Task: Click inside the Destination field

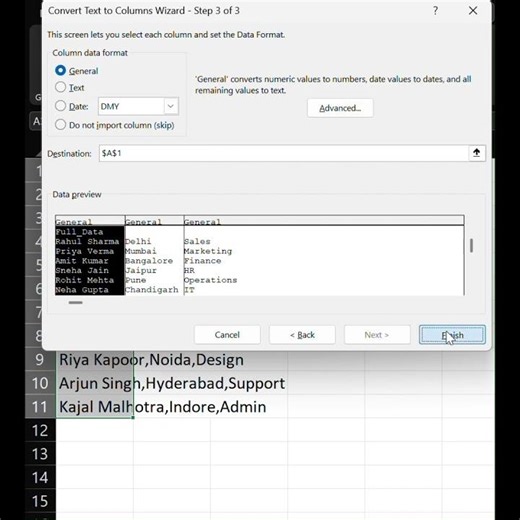Action: click(284, 153)
